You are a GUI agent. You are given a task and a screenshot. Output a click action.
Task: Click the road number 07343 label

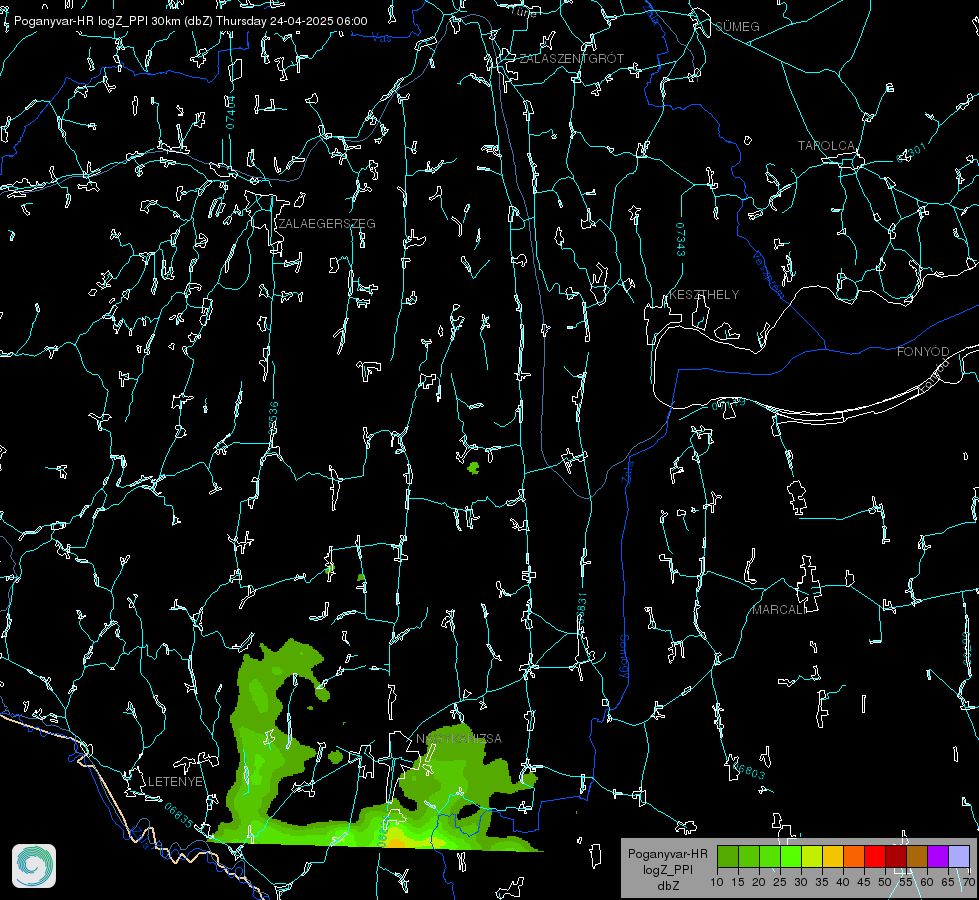point(681,240)
